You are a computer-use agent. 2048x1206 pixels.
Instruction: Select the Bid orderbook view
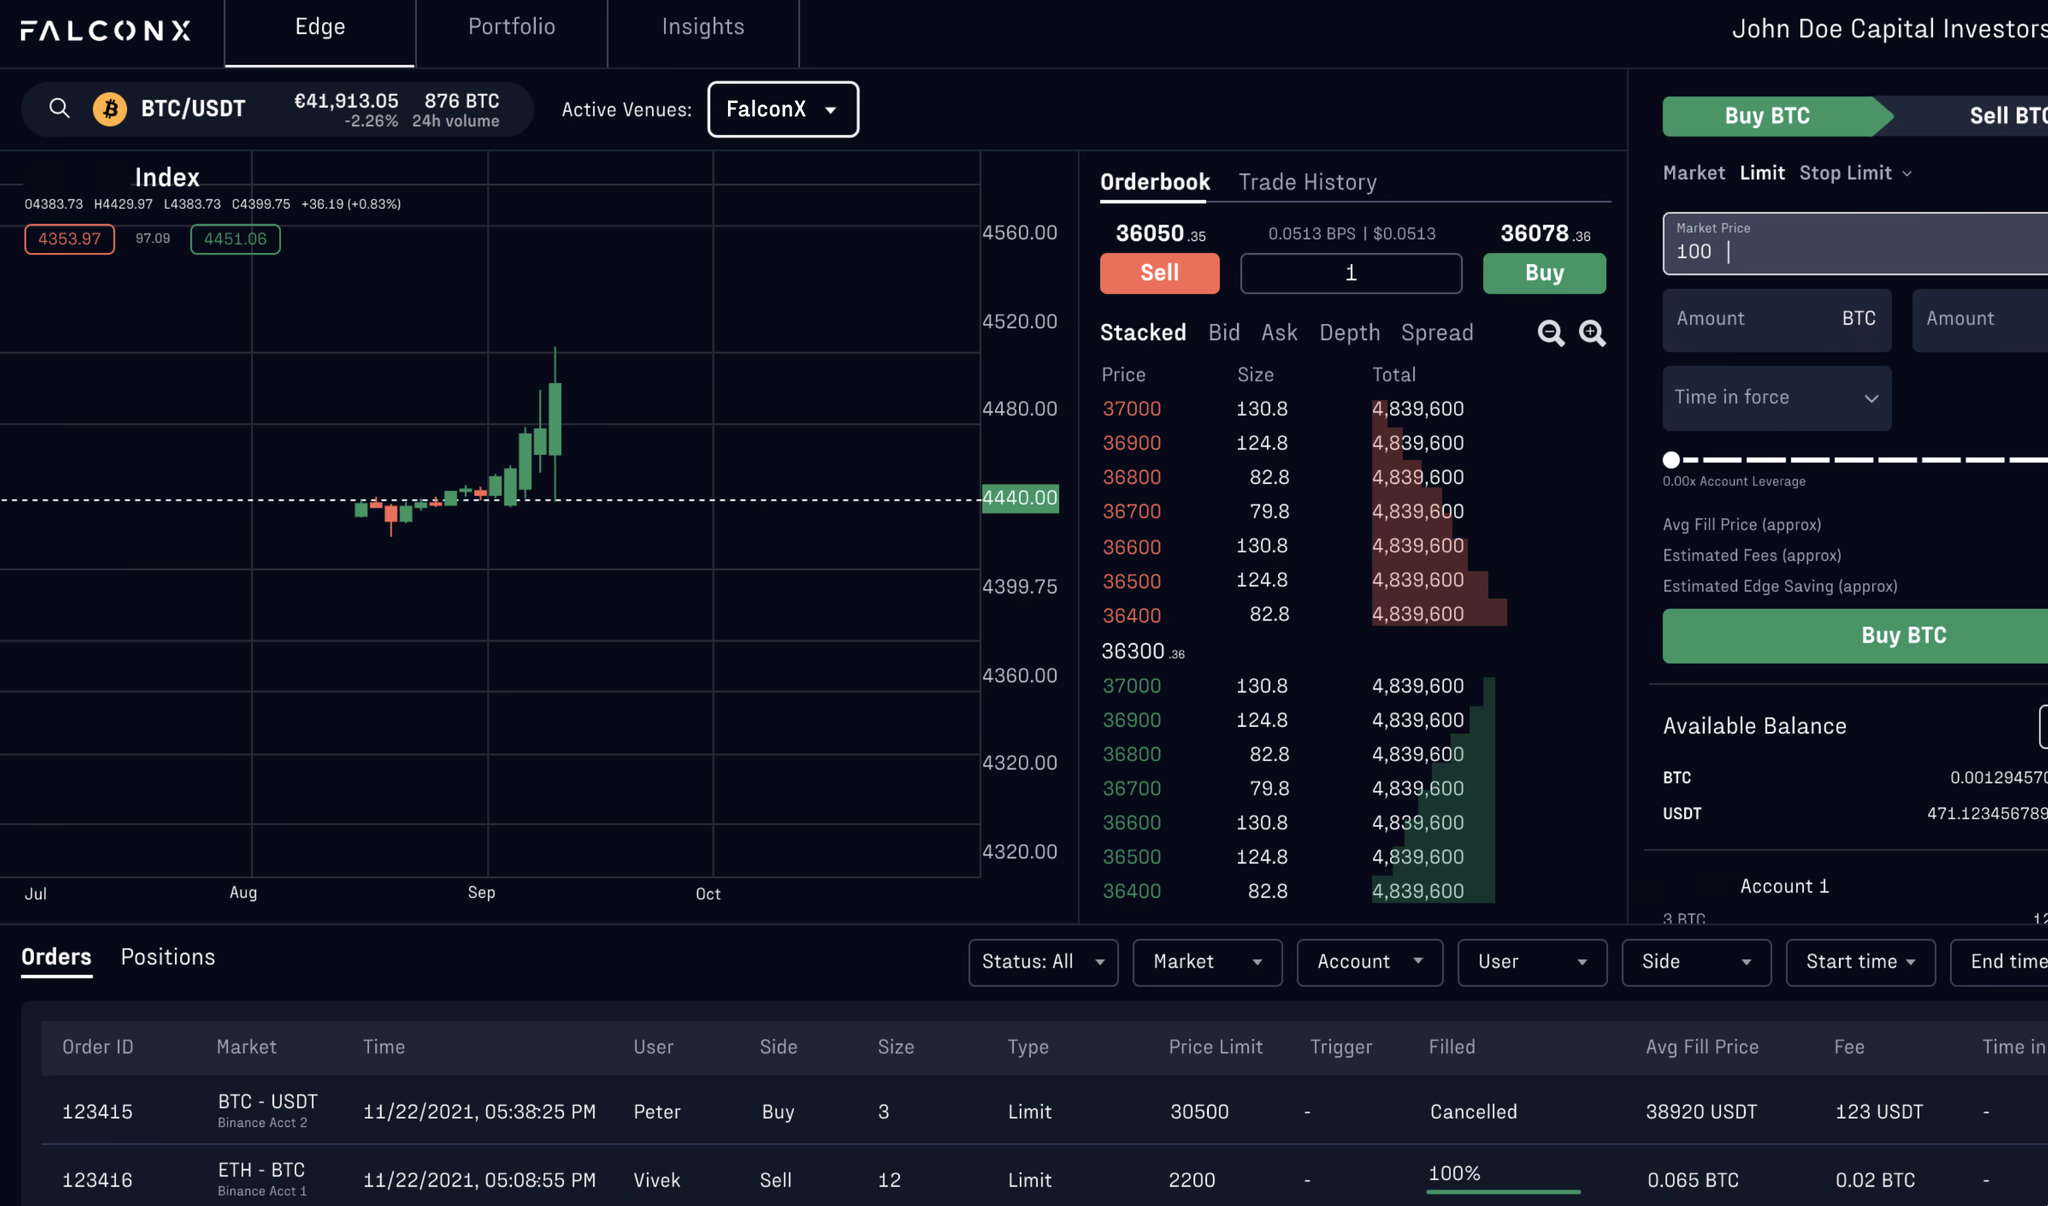[x=1224, y=332]
